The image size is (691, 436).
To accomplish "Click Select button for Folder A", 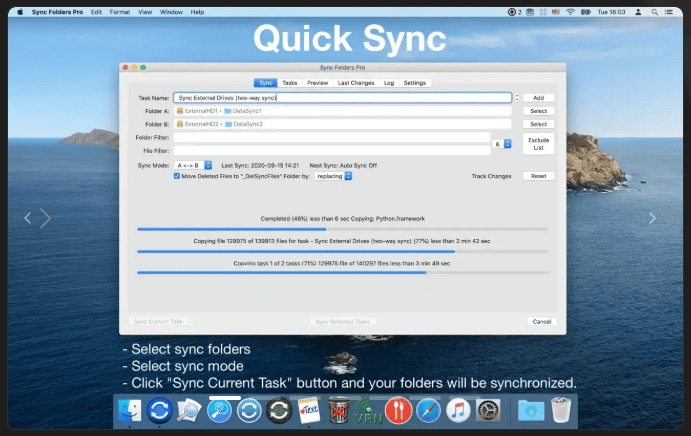I will [539, 111].
